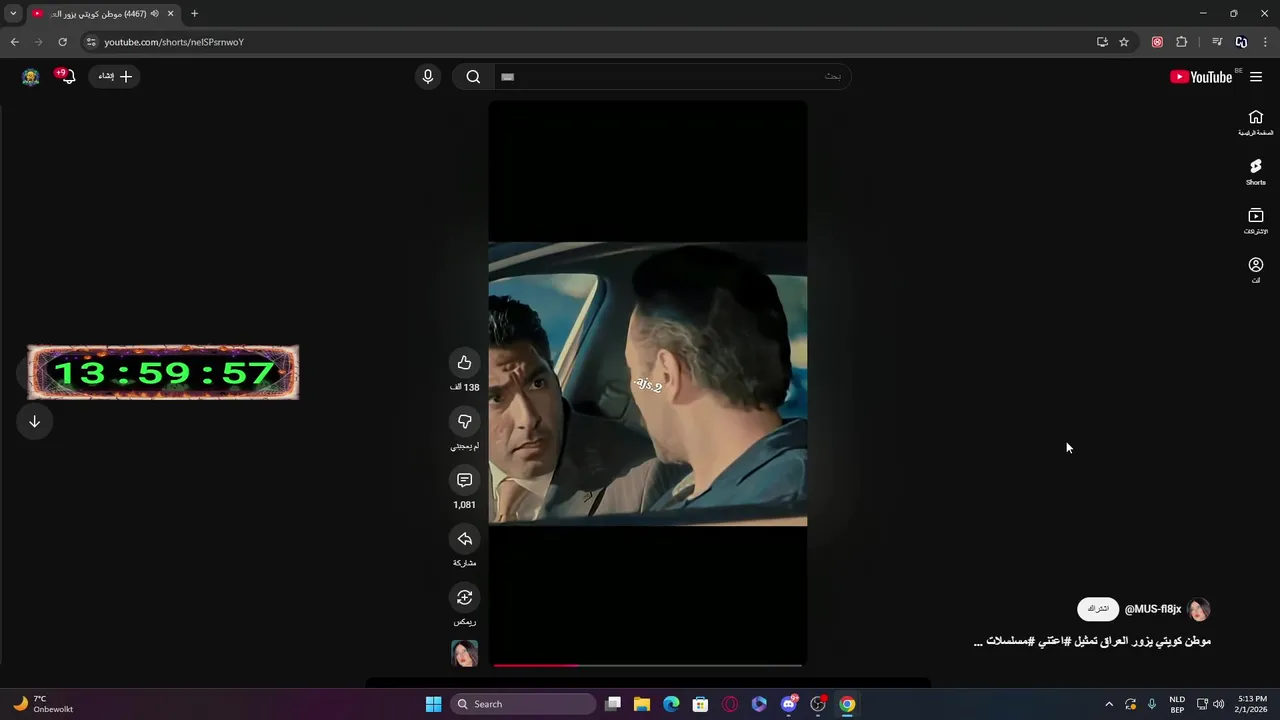Open a new tab with the plus button
This screenshot has height=720, width=1280.
click(x=194, y=14)
